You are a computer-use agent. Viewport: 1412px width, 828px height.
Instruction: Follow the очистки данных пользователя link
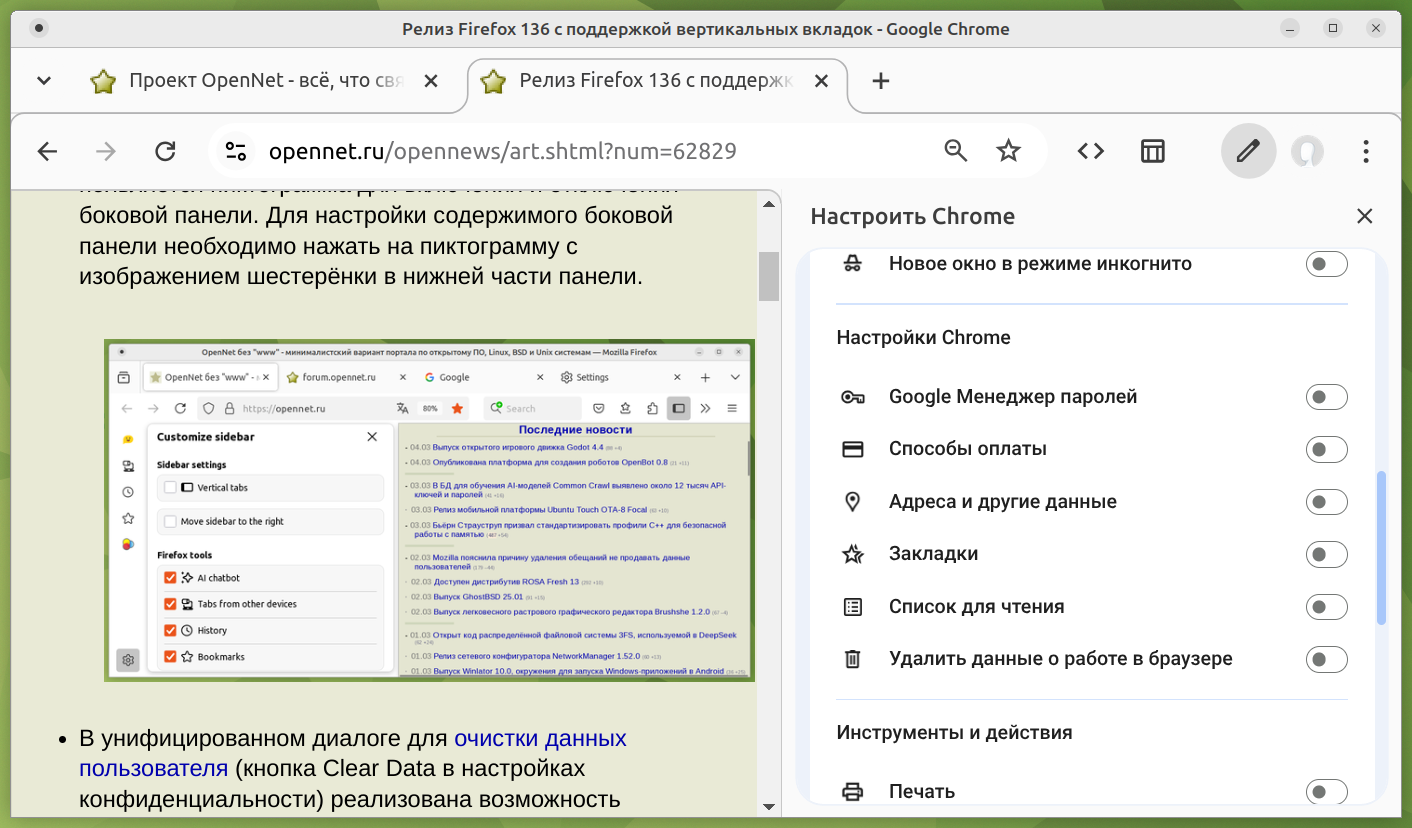point(540,739)
